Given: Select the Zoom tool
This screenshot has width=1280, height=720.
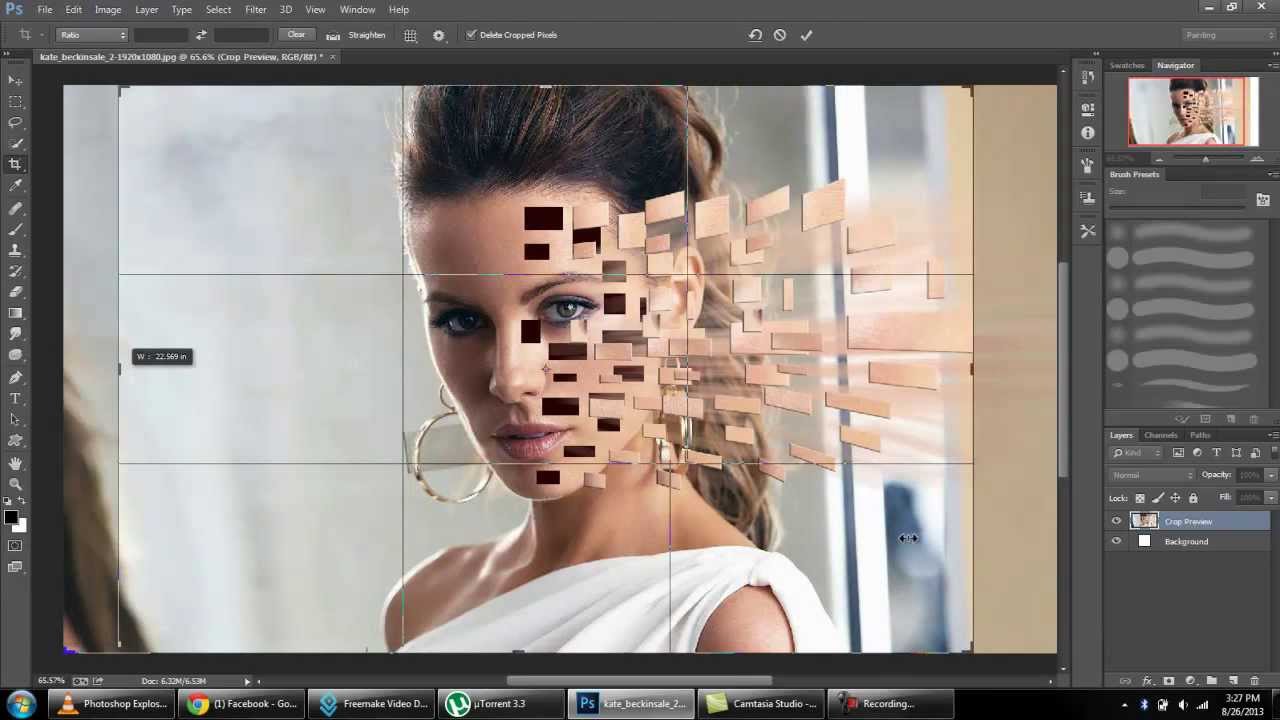Looking at the screenshot, I should pyautogui.click(x=15, y=484).
